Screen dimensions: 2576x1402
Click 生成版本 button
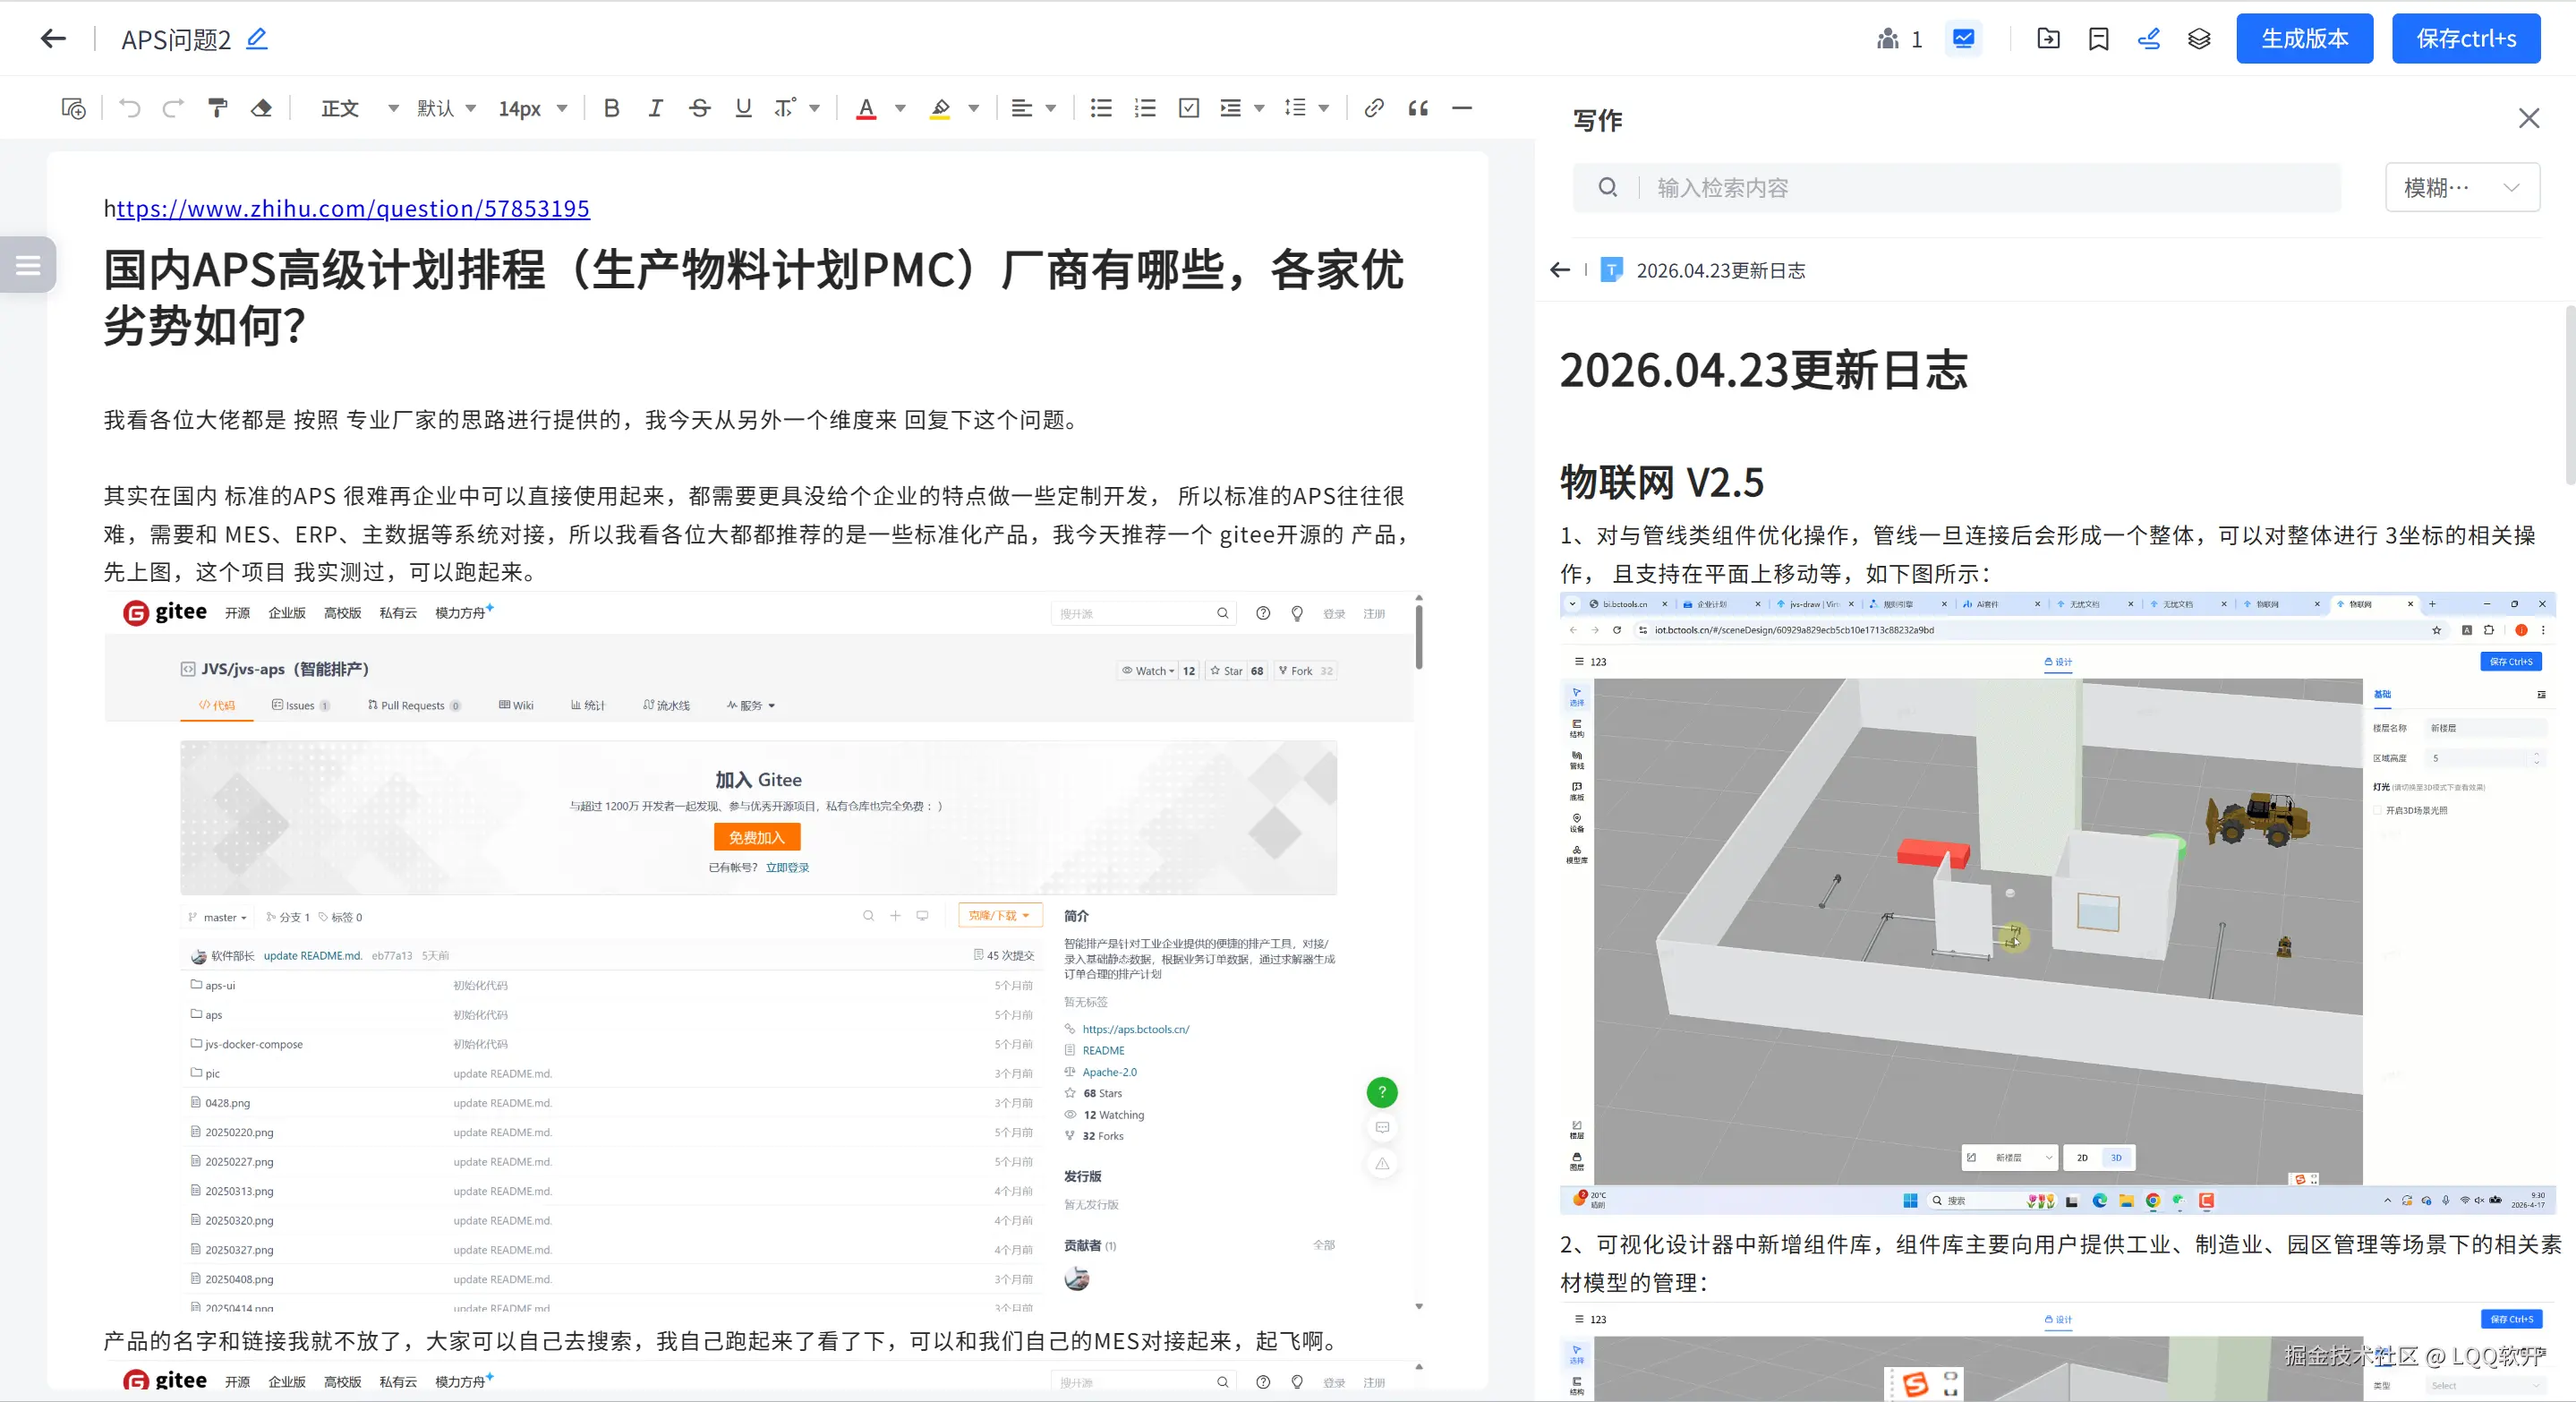2304,39
